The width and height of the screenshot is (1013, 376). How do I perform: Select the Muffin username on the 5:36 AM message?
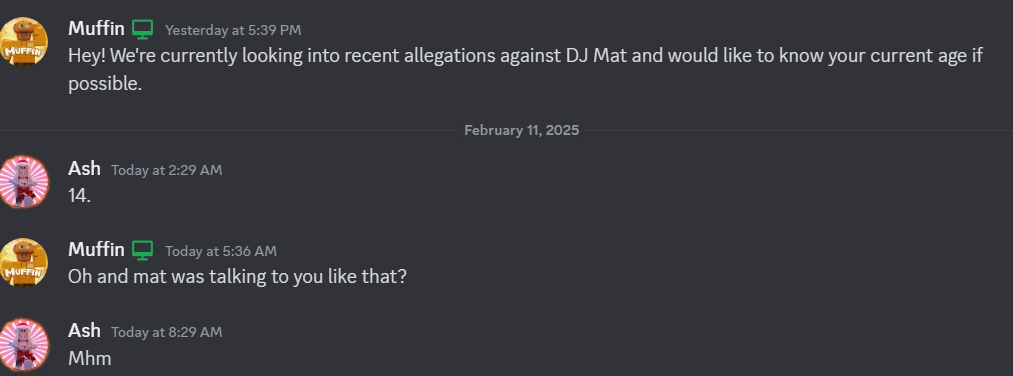point(96,249)
